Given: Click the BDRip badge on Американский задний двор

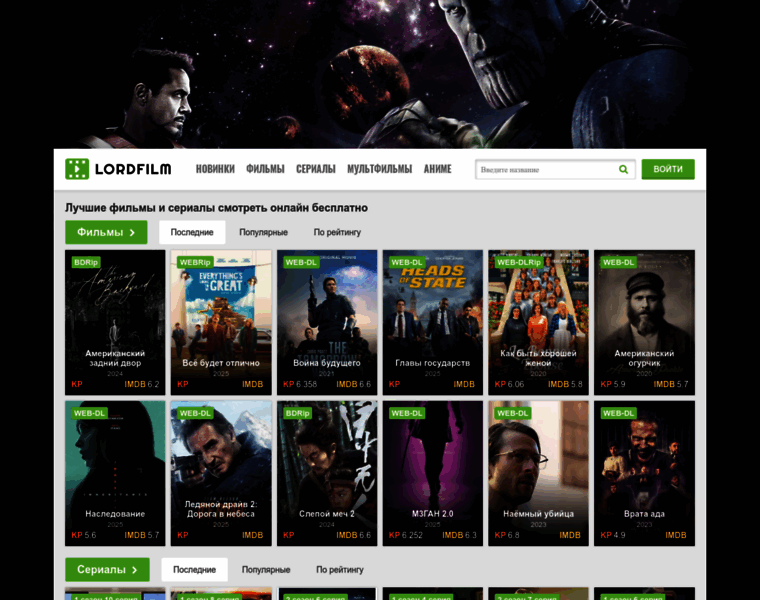Looking at the screenshot, I should [x=86, y=262].
